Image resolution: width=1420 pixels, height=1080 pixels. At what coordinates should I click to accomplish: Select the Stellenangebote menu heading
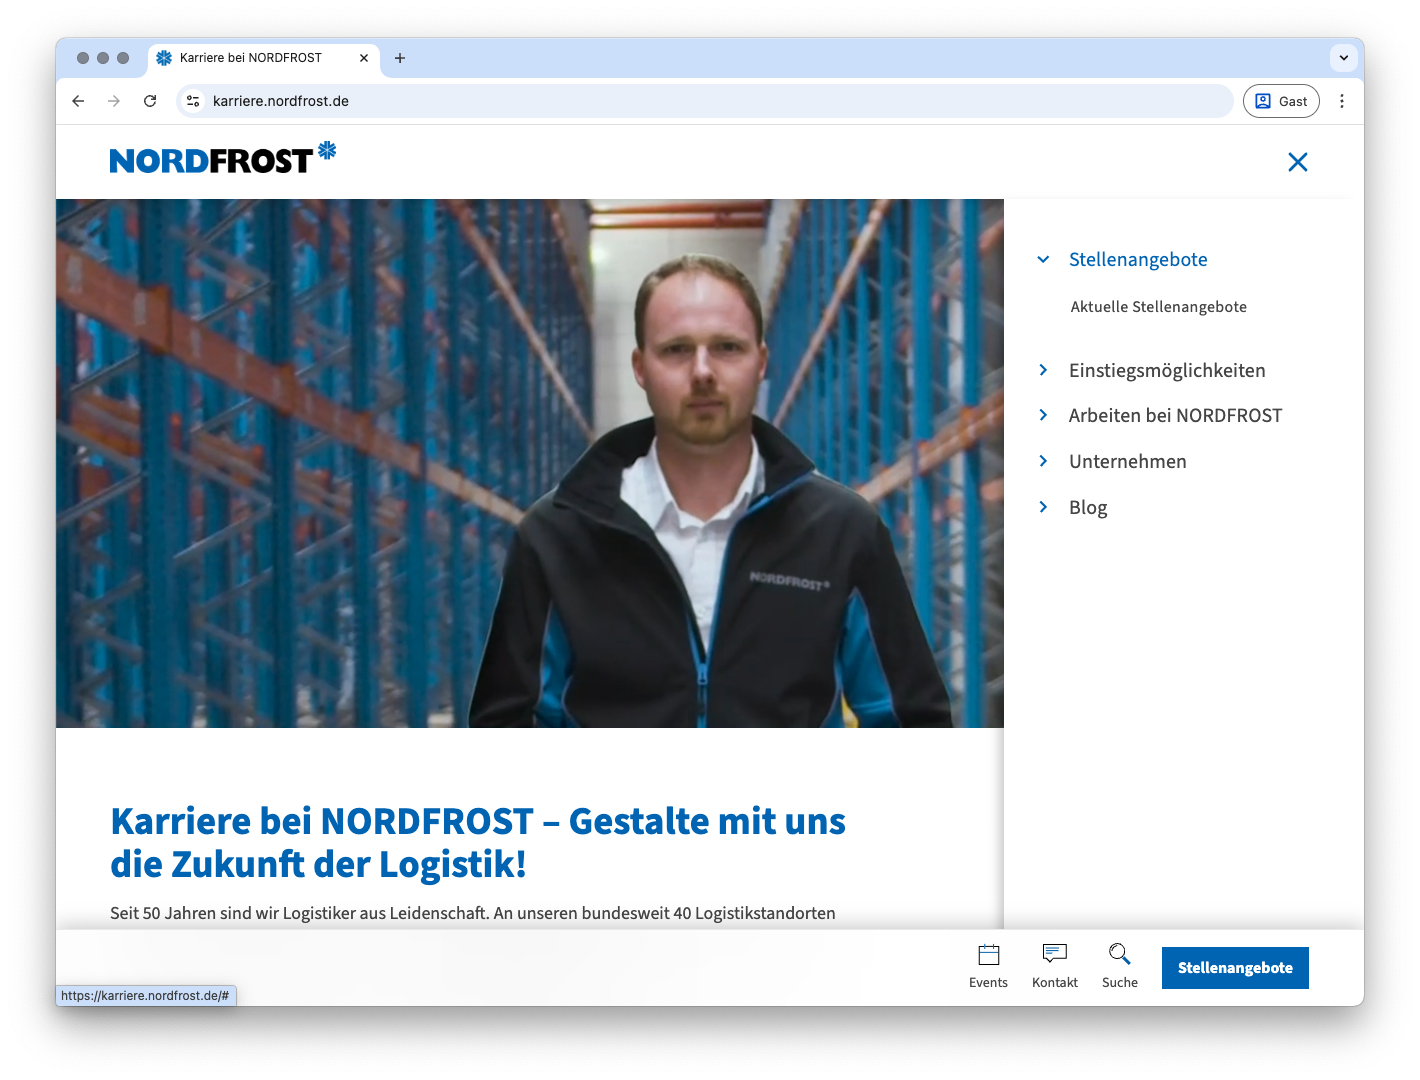[x=1138, y=260]
